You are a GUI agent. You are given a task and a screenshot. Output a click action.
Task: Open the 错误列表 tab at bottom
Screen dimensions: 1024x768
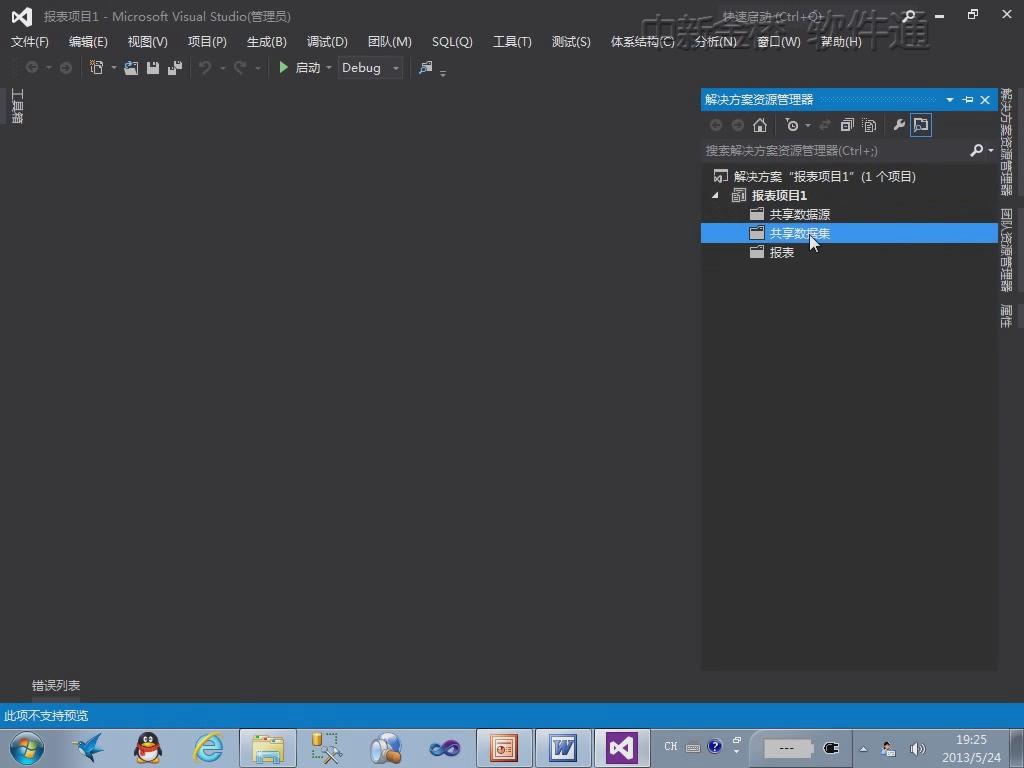(x=56, y=686)
